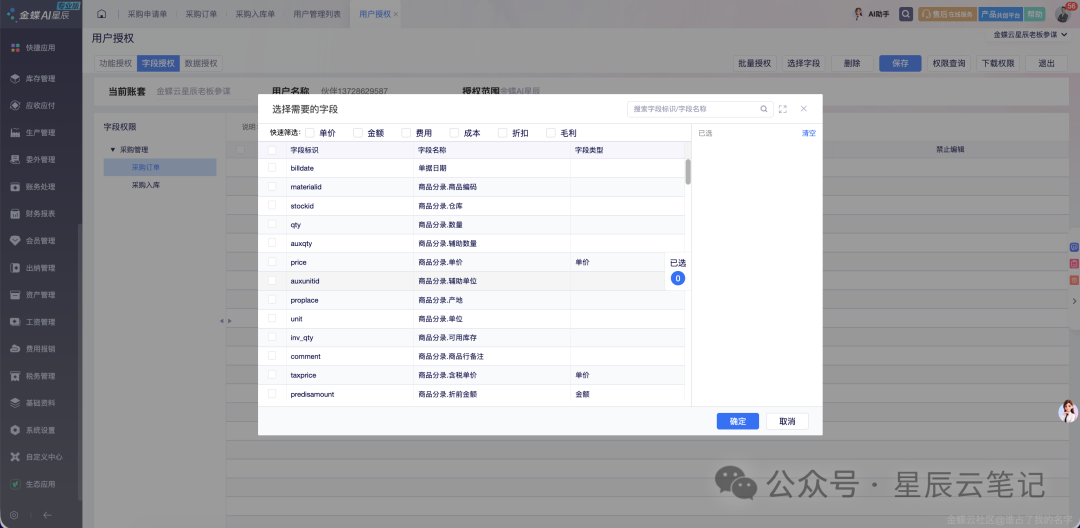Open 账务处理 module in sidebar

pos(33,187)
